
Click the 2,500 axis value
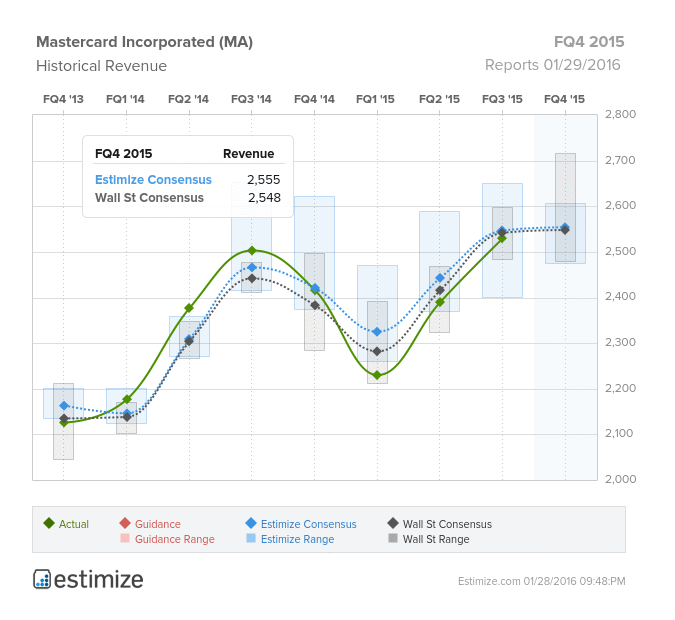pos(620,251)
